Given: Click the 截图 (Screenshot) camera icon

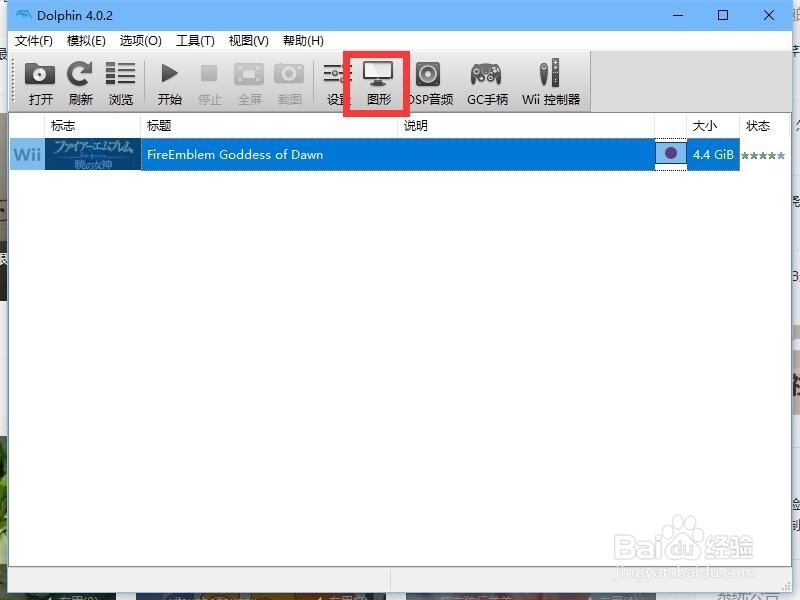Looking at the screenshot, I should (x=289, y=74).
